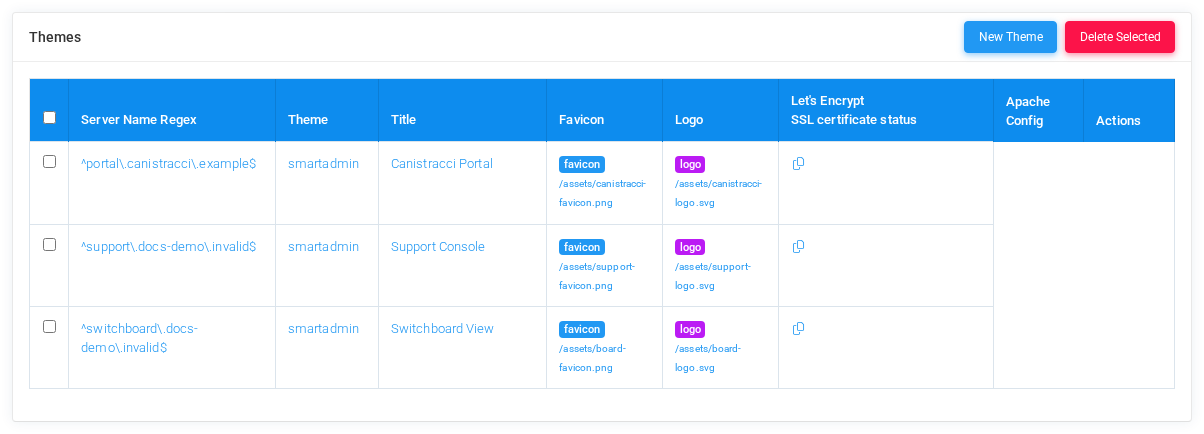Image resolution: width=1204 pixels, height=434 pixels.
Task: Open the ^portal\.canistracci\.example$ regex link
Action: pos(168,164)
